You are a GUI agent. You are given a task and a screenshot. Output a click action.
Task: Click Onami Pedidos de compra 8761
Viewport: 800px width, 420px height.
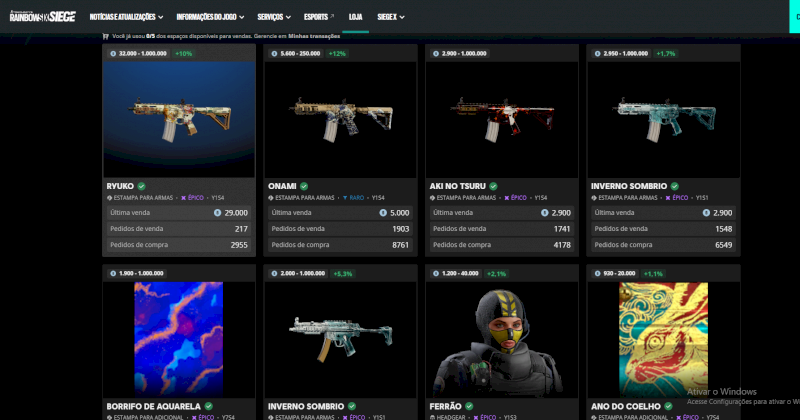pos(340,245)
